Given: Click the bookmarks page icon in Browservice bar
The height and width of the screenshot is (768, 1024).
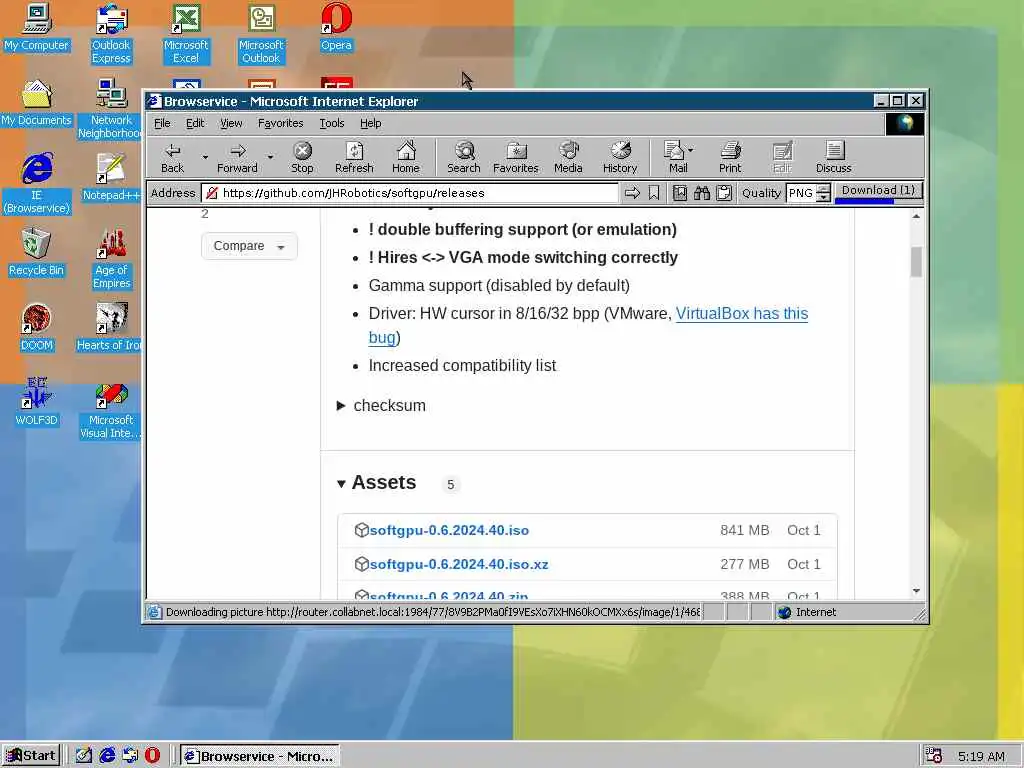Looking at the screenshot, I should point(679,193).
